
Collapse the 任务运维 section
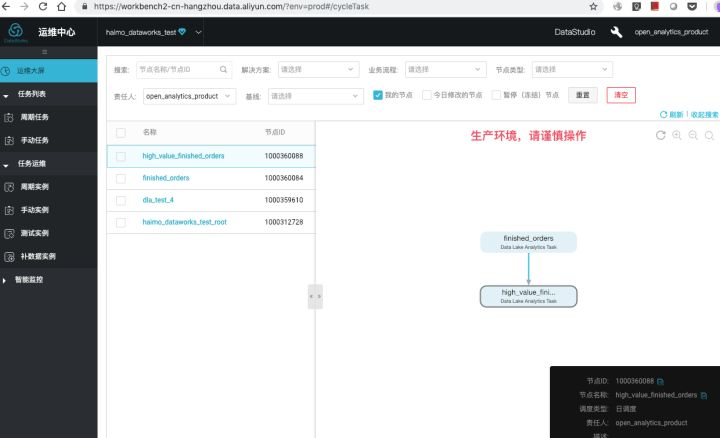click(6, 164)
